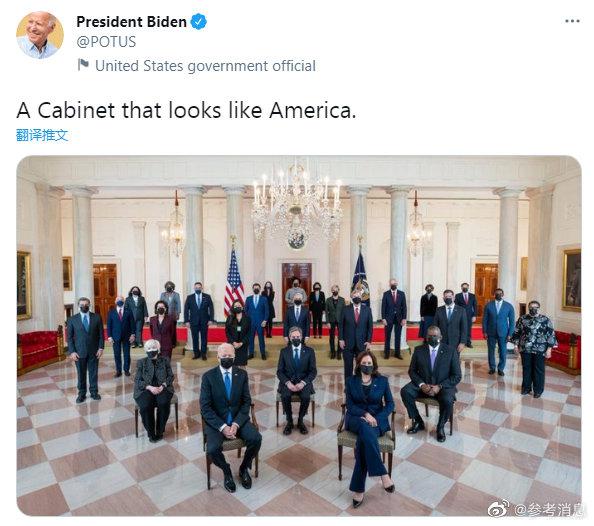Screen dimensions: 594x526
Task: Click the 翻译推文 translate tweet link
Action: (x=42, y=135)
